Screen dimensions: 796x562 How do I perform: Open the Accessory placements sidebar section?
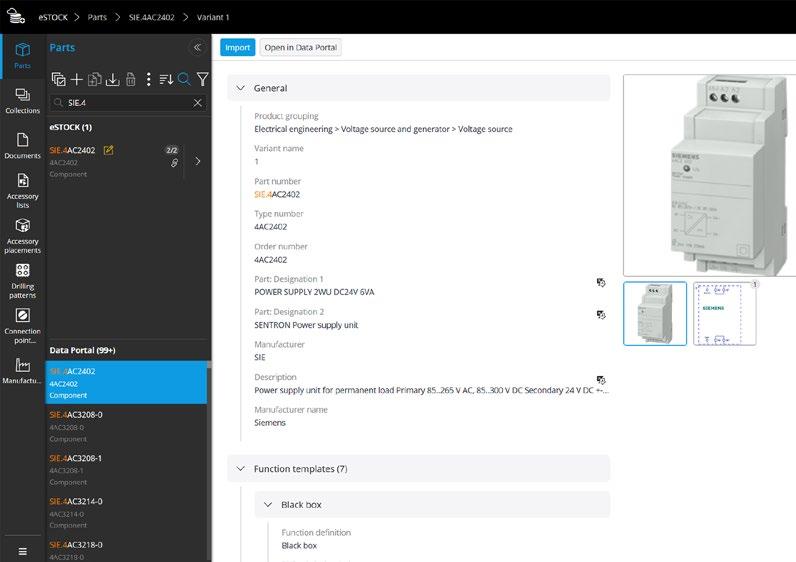(x=22, y=236)
